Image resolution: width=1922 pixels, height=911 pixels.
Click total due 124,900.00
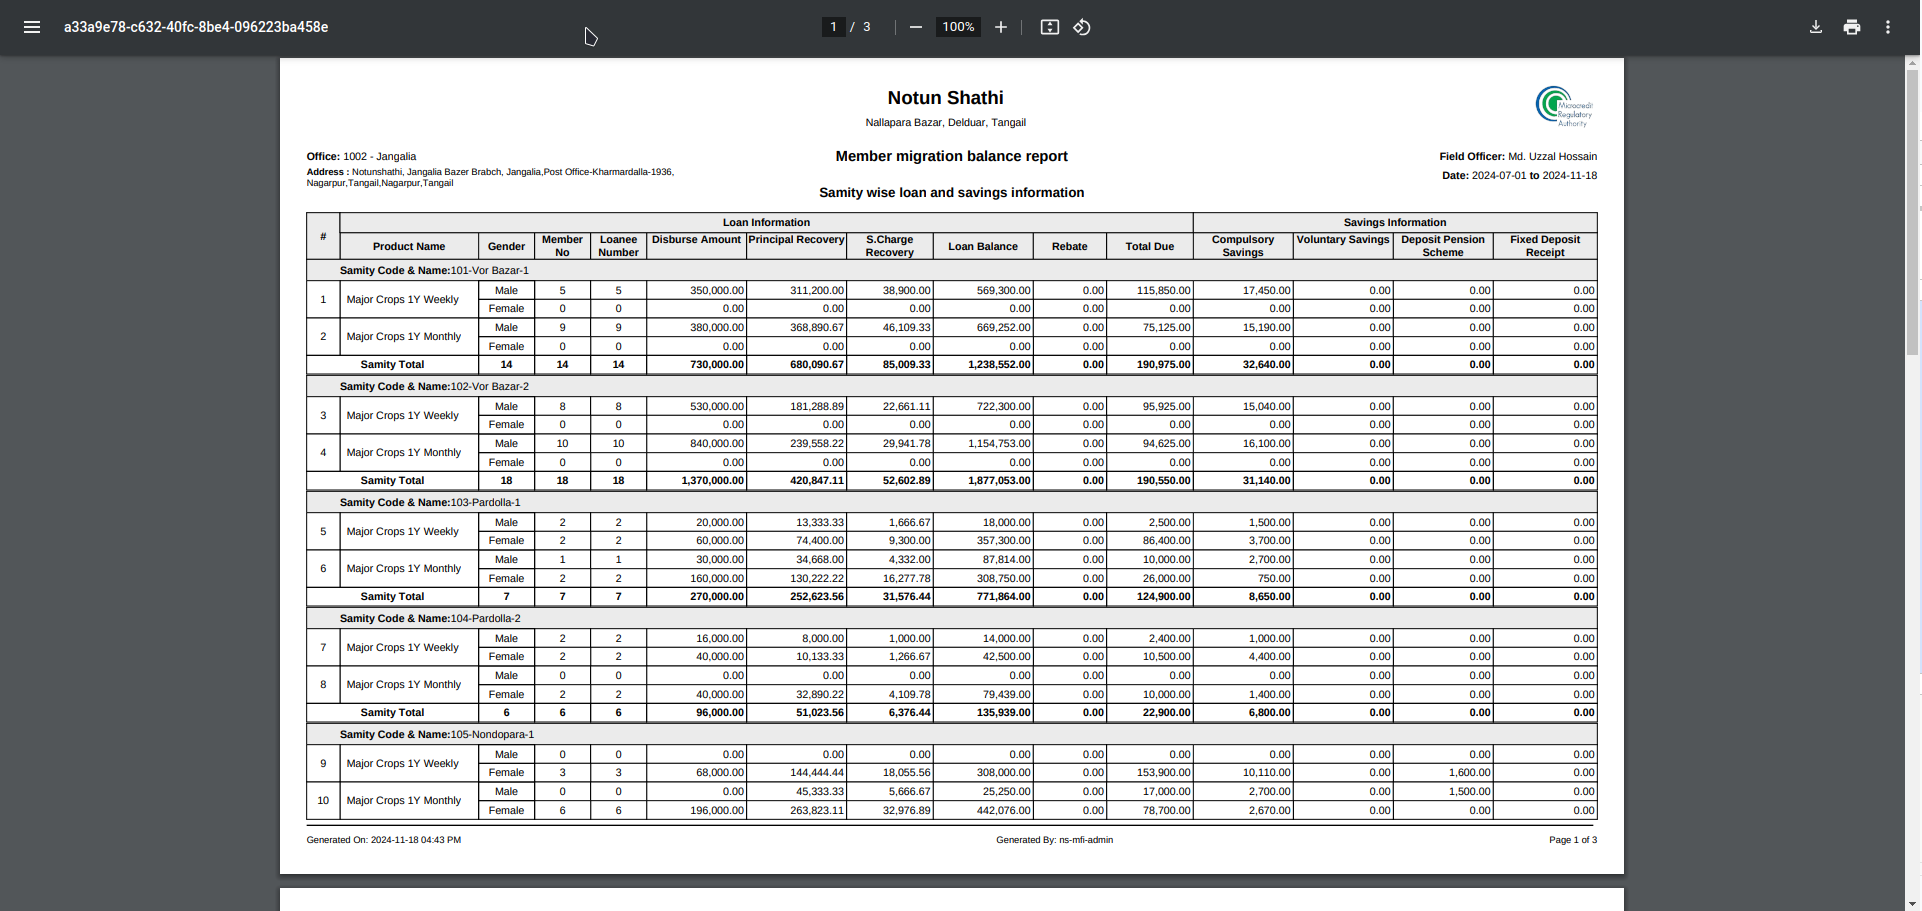[x=1163, y=596]
